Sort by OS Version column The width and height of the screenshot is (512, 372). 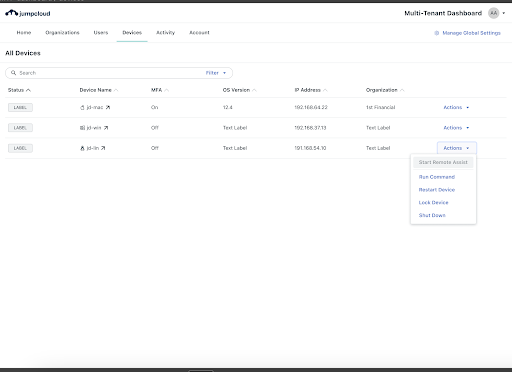pos(239,90)
